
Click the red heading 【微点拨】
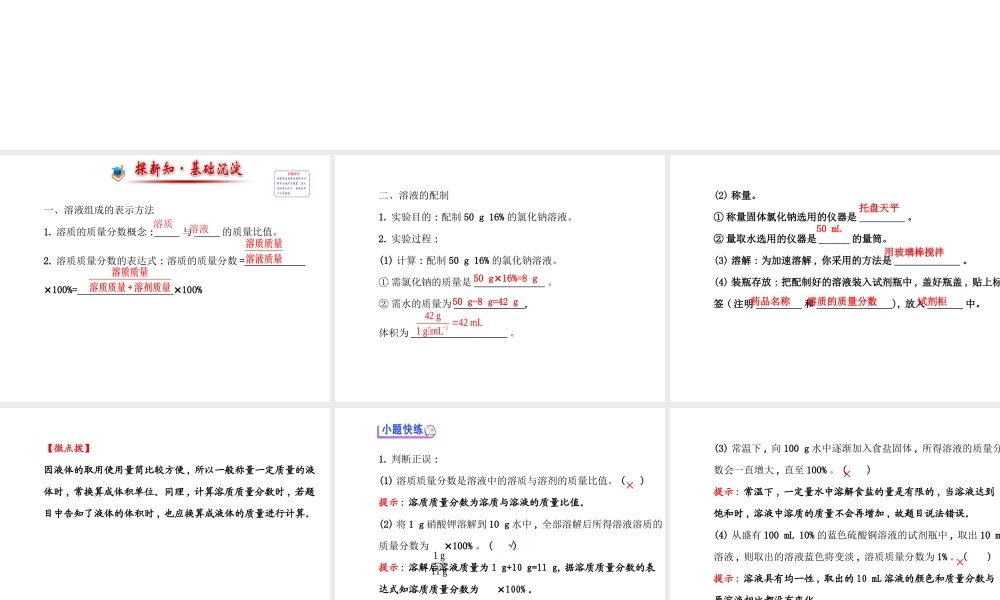pos(68,448)
